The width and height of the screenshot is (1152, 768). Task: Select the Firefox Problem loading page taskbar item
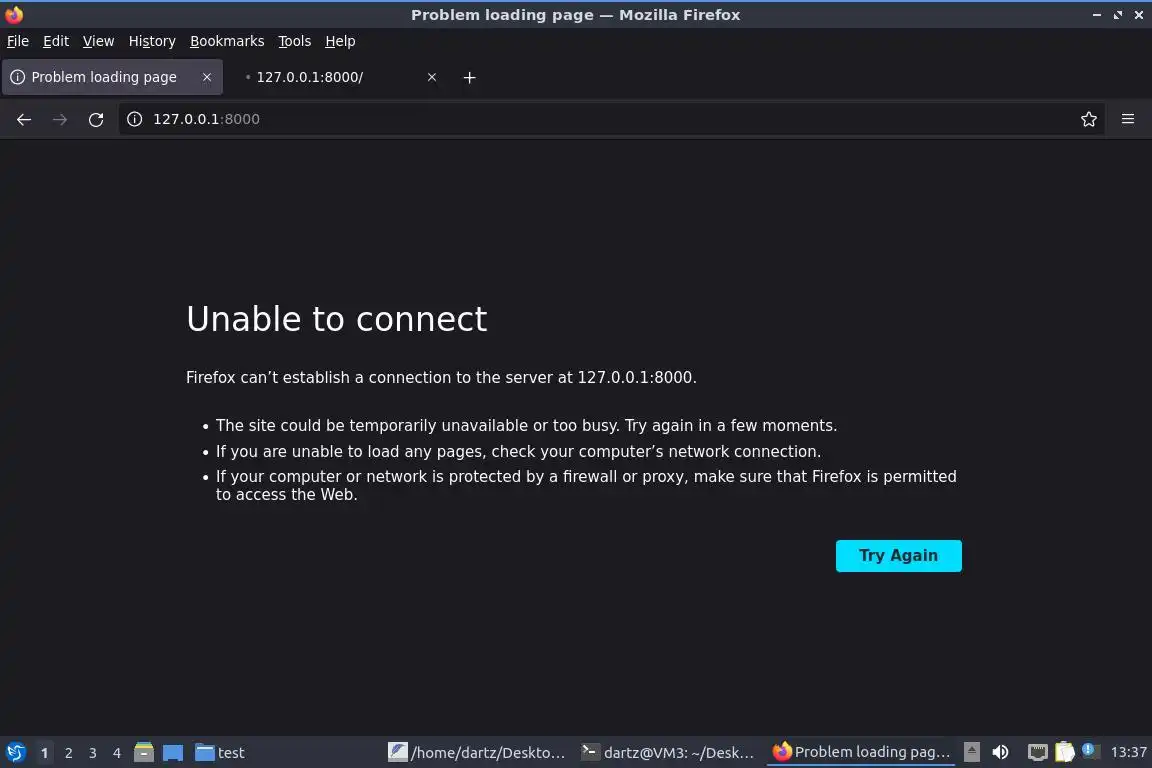tap(861, 753)
